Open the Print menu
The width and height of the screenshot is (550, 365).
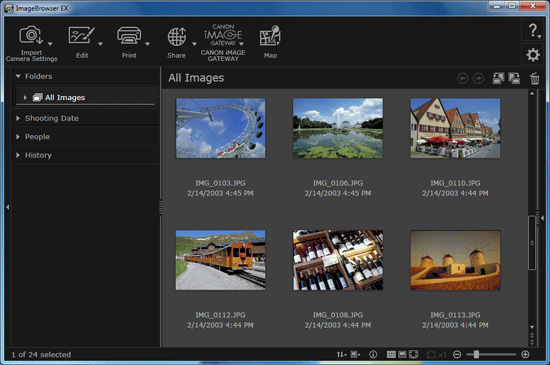(x=129, y=41)
